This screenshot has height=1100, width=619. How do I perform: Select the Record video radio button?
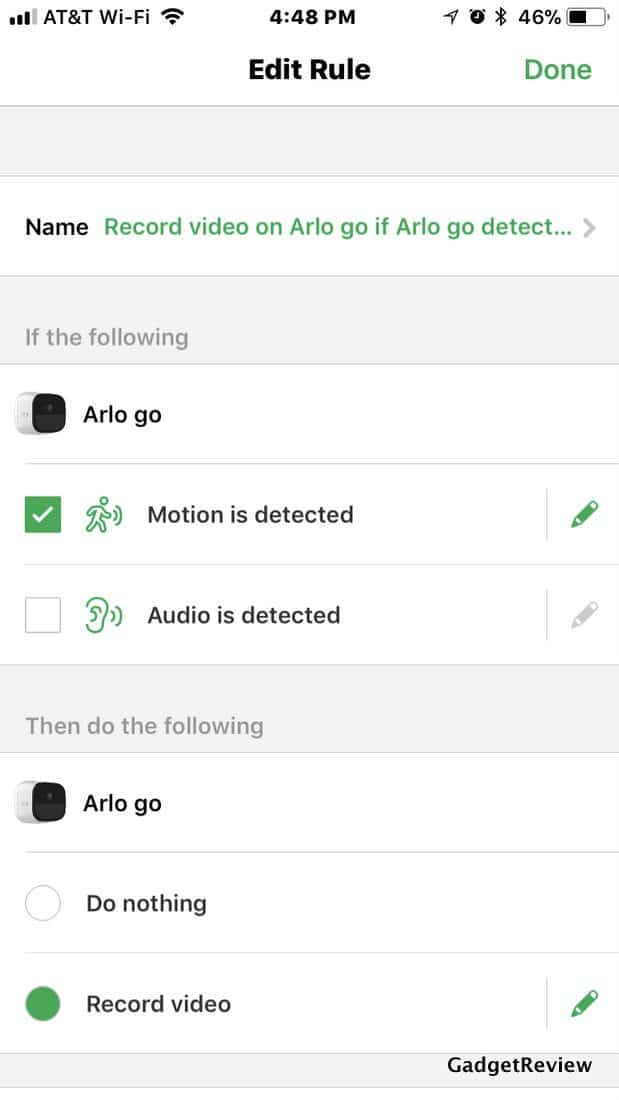(43, 1003)
